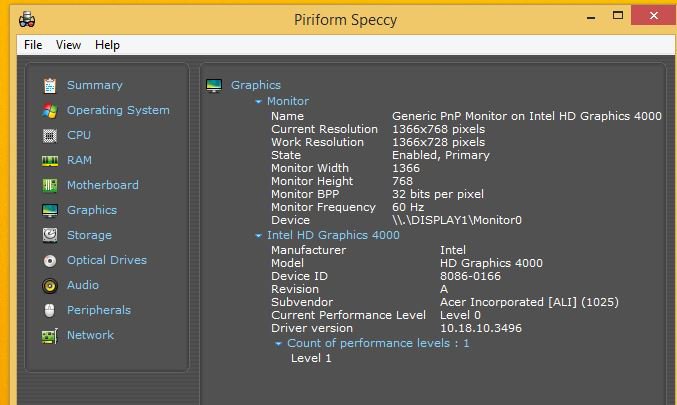Click the Operating System Windows flag icon
Screen dimensions: 677x405
click(x=50, y=111)
